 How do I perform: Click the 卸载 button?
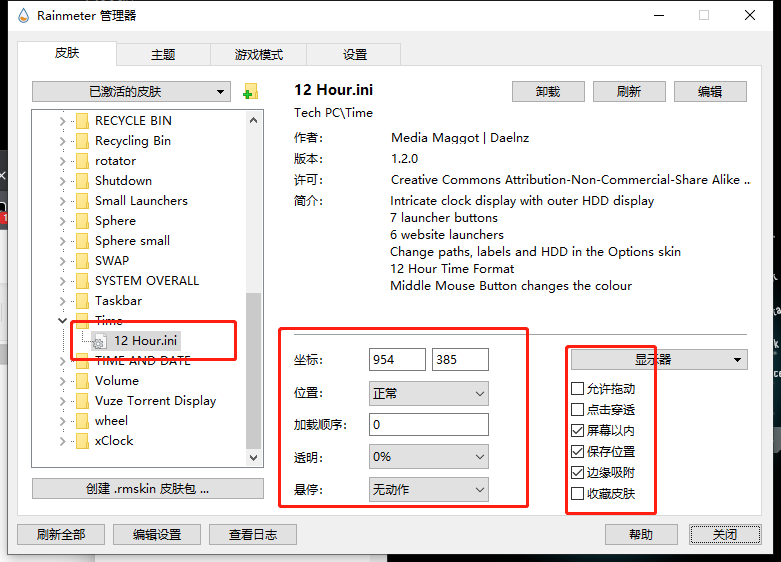[x=548, y=92]
